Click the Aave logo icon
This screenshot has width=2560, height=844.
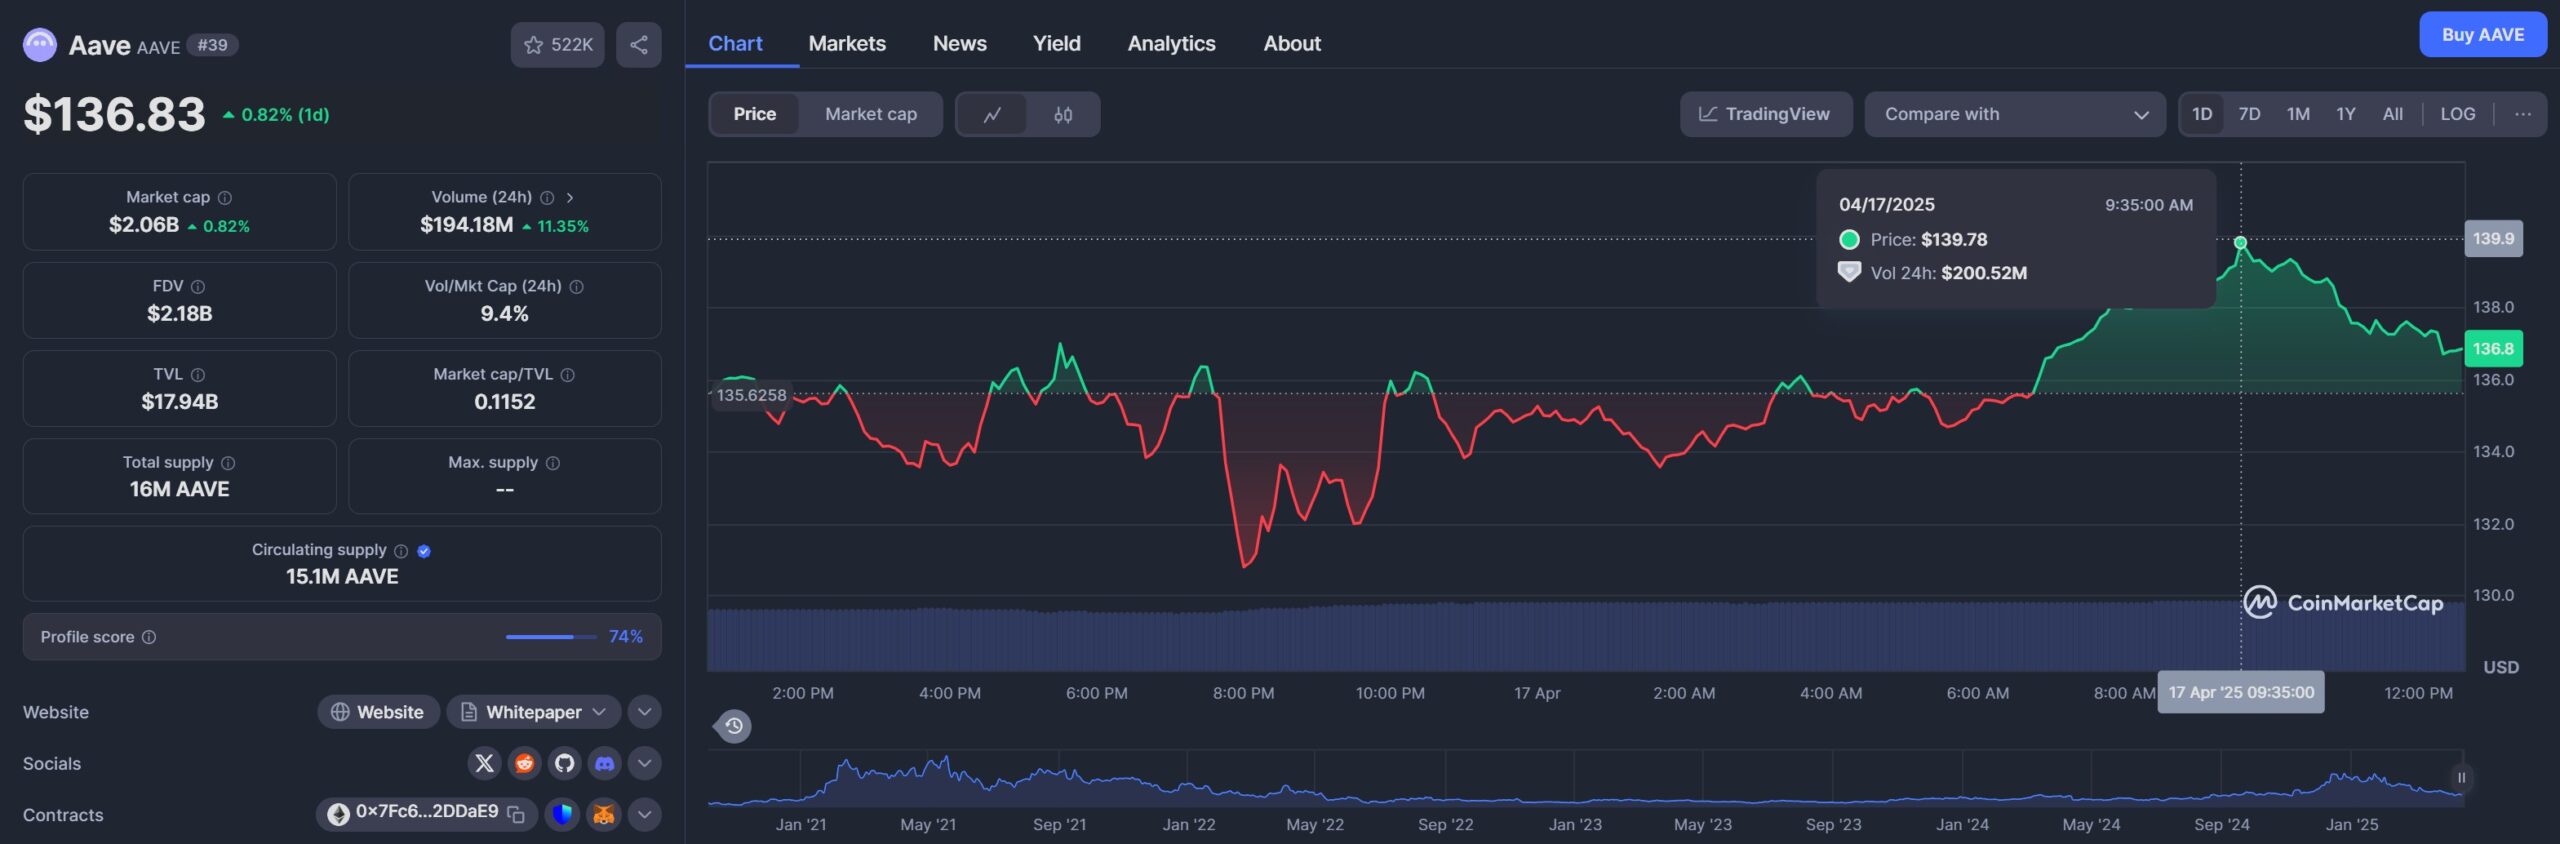click(x=40, y=45)
